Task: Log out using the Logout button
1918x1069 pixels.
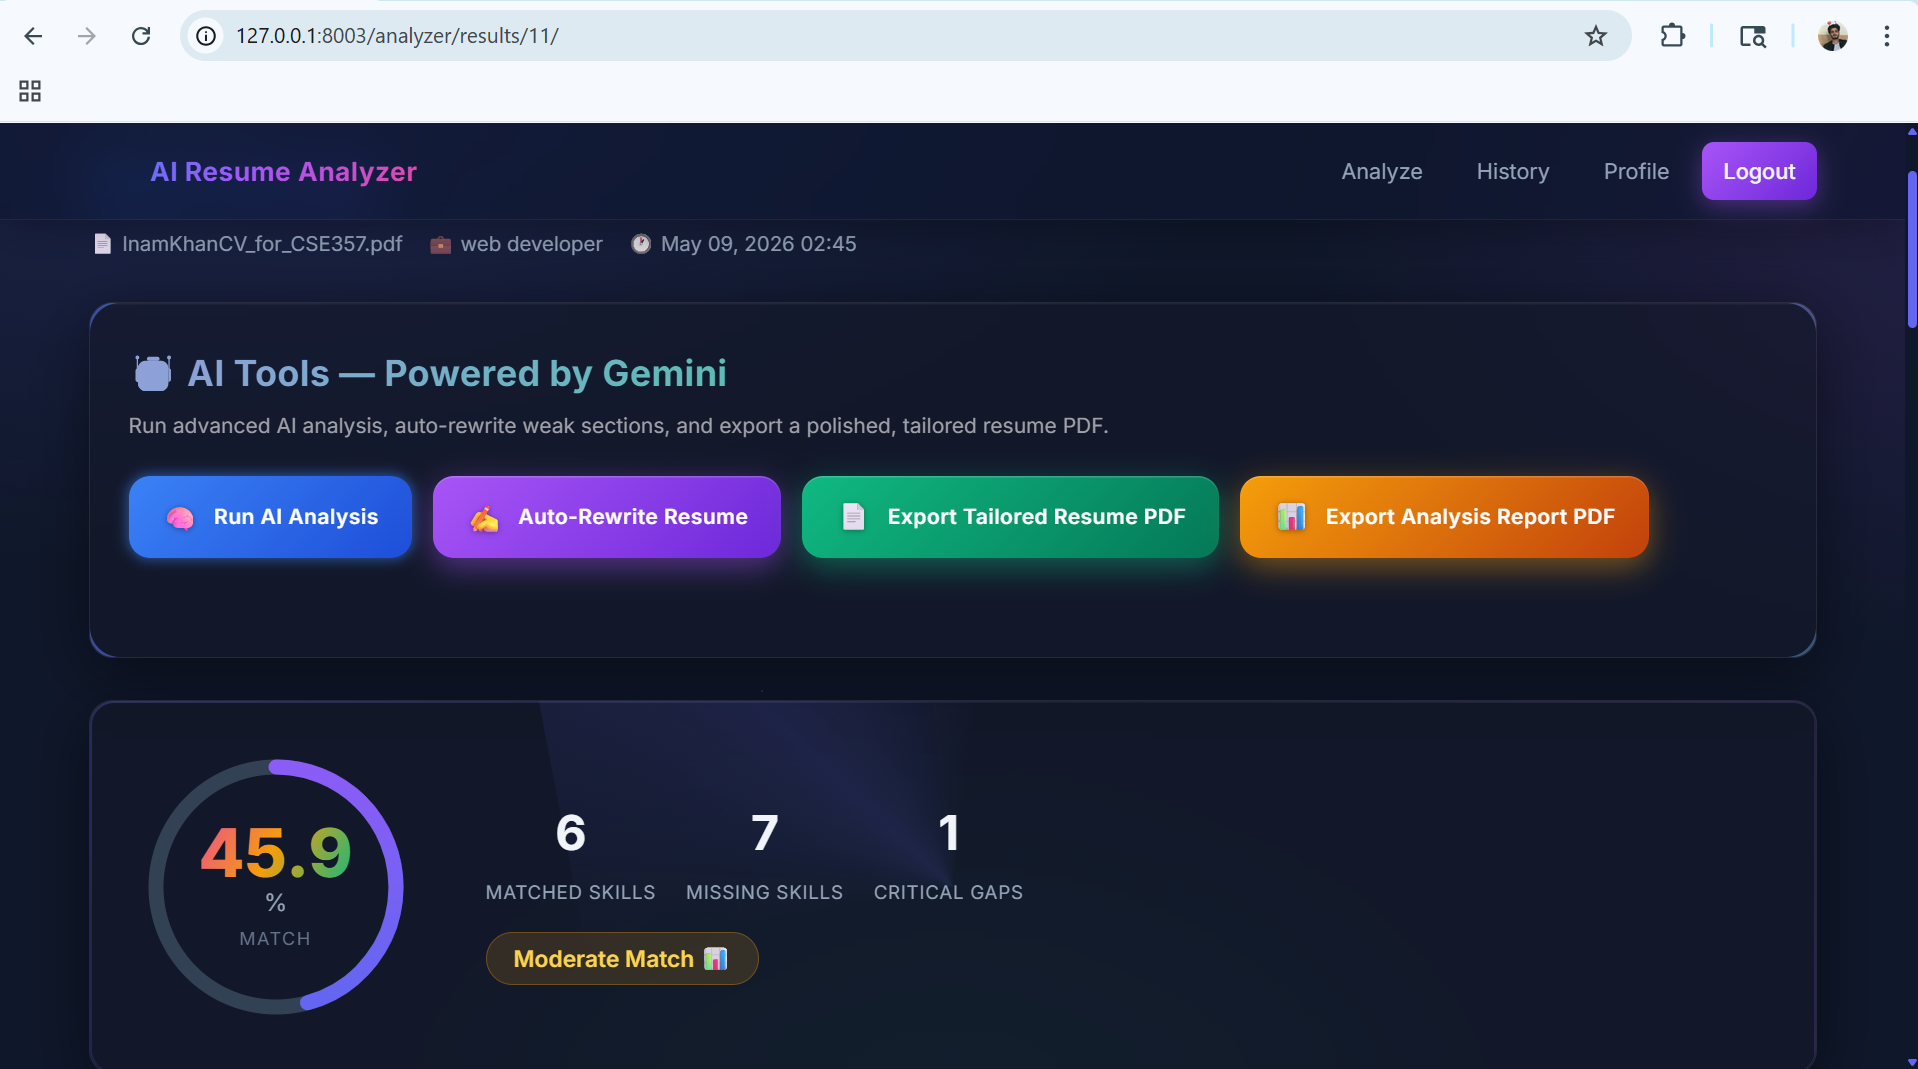Action: 1759,171
